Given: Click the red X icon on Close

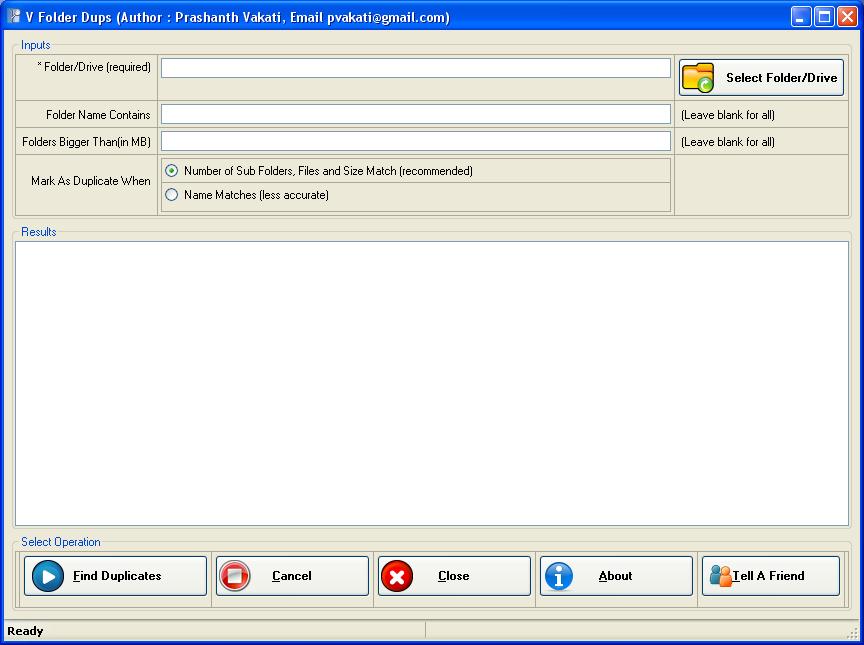Looking at the screenshot, I should [x=397, y=576].
